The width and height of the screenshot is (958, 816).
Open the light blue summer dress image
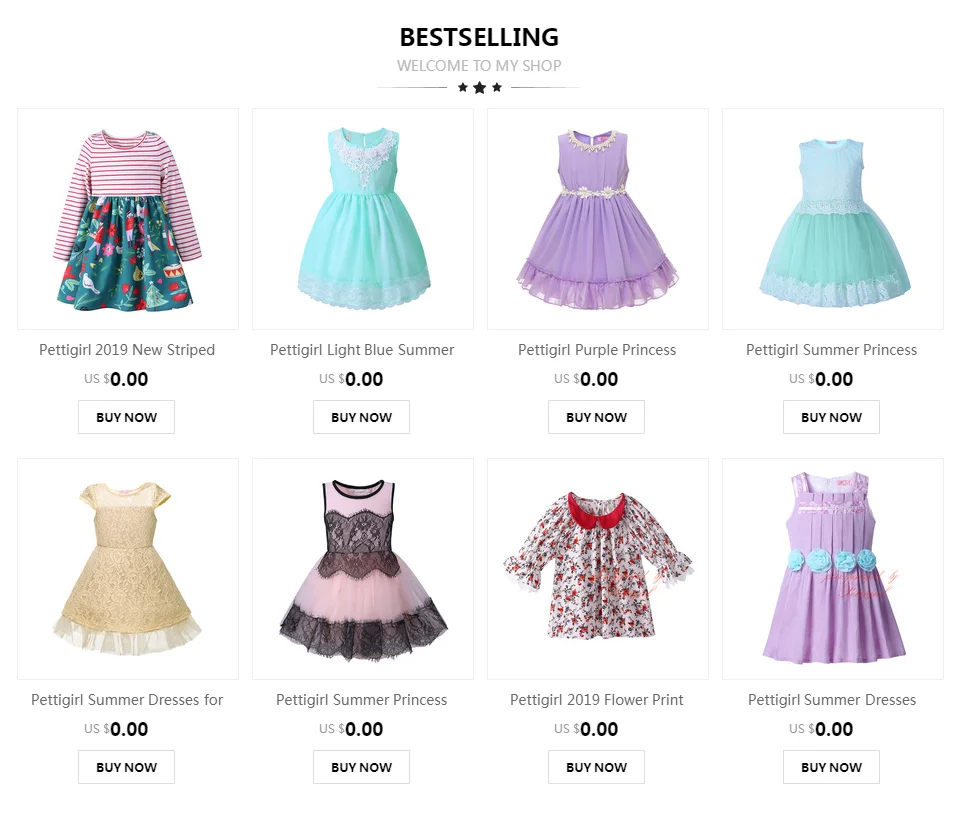coord(363,219)
